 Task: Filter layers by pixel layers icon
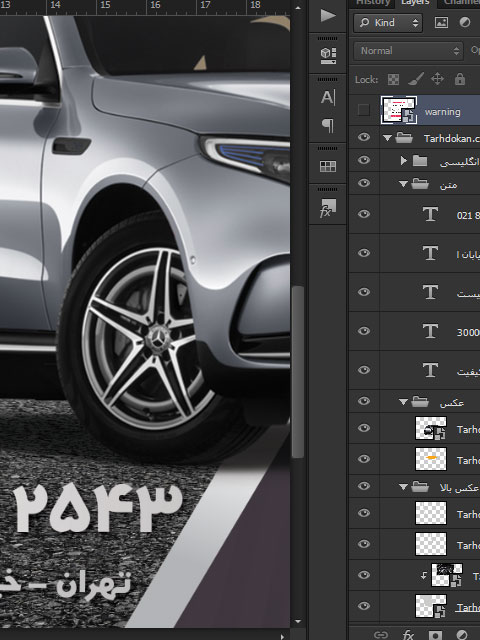441,23
